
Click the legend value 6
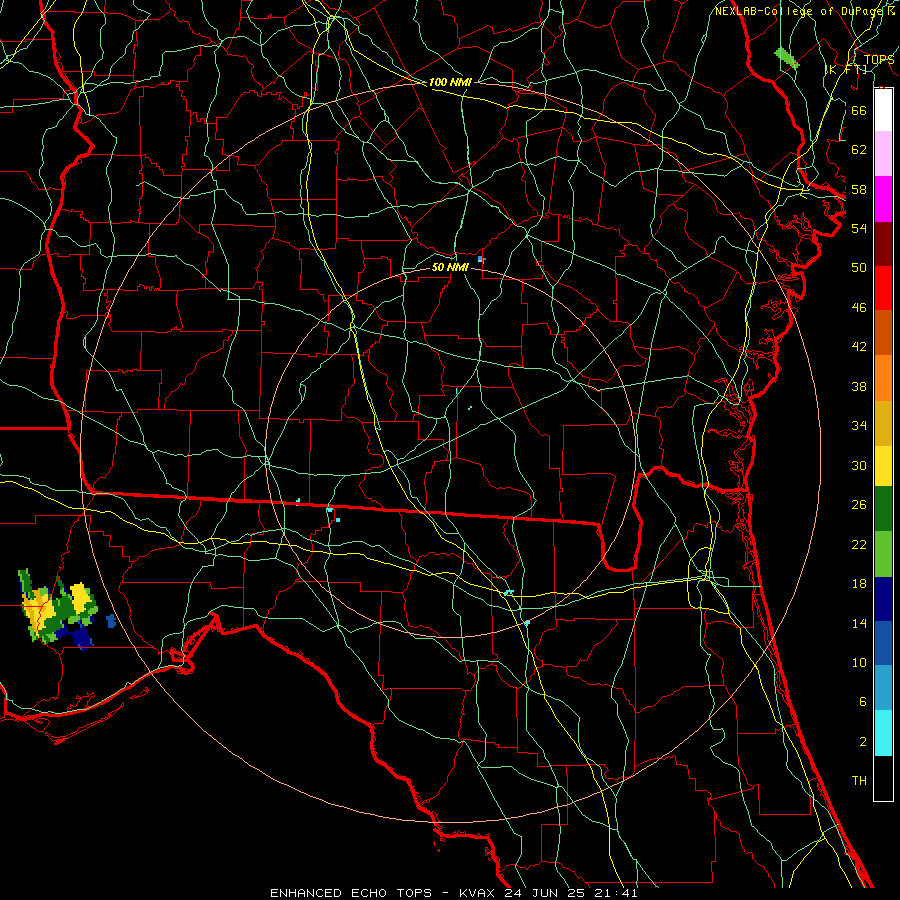click(x=862, y=701)
